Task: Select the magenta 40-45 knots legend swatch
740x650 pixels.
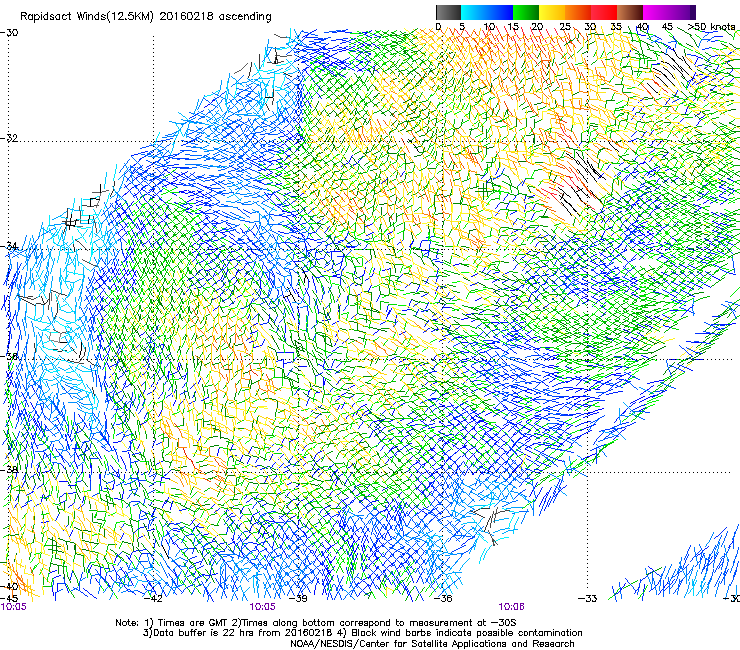Action: [x=656, y=12]
